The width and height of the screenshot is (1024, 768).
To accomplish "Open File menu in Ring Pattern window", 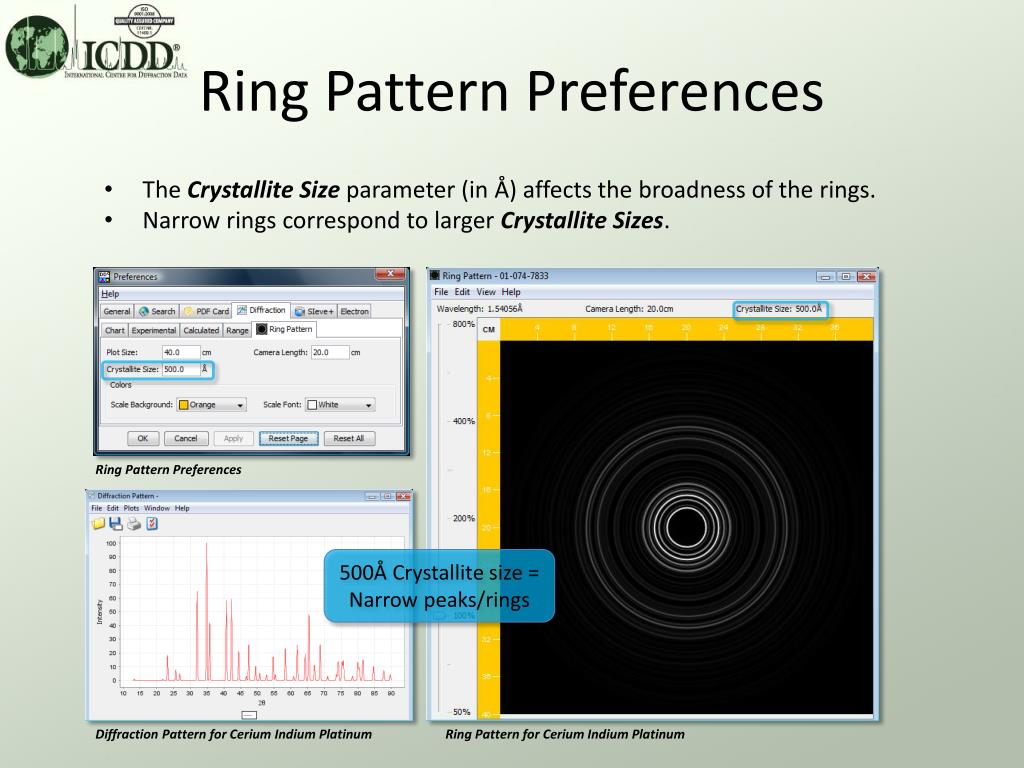I will 441,292.
